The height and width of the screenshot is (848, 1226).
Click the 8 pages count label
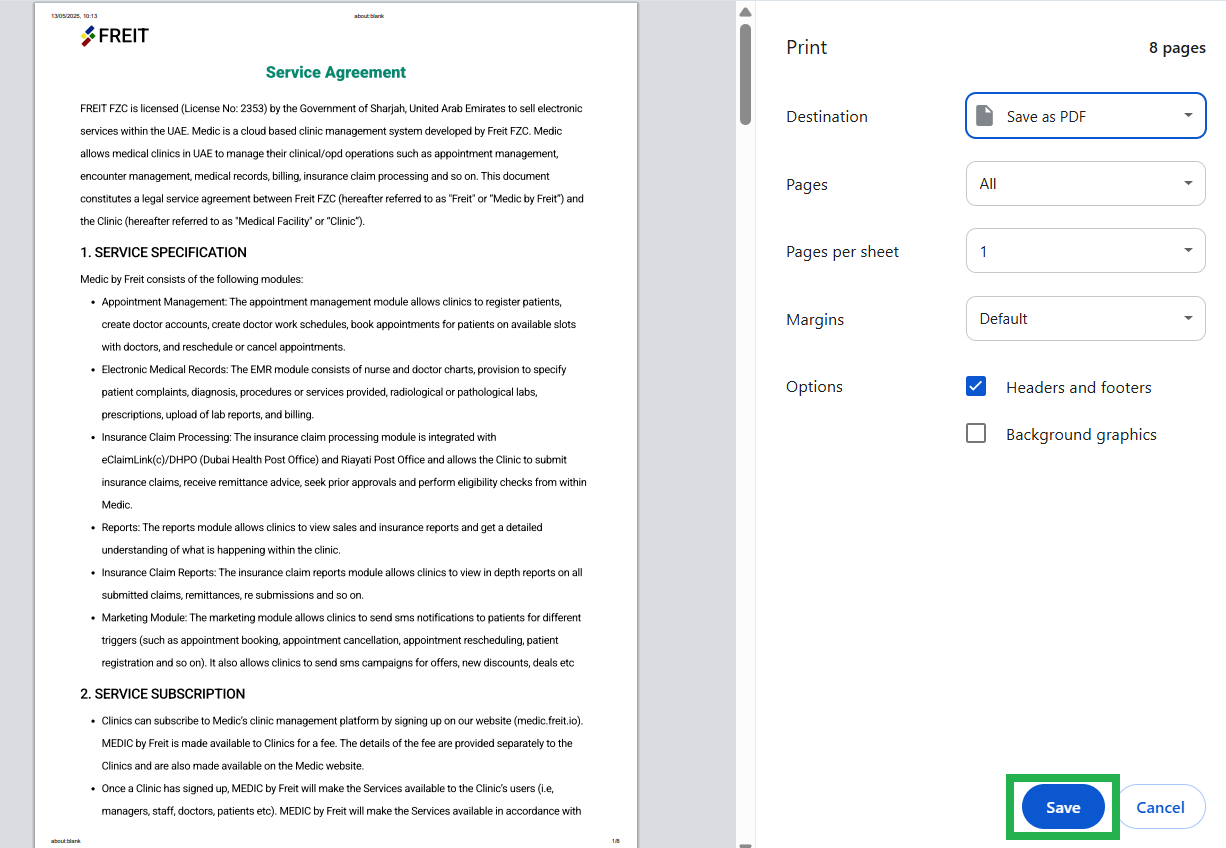click(1177, 48)
